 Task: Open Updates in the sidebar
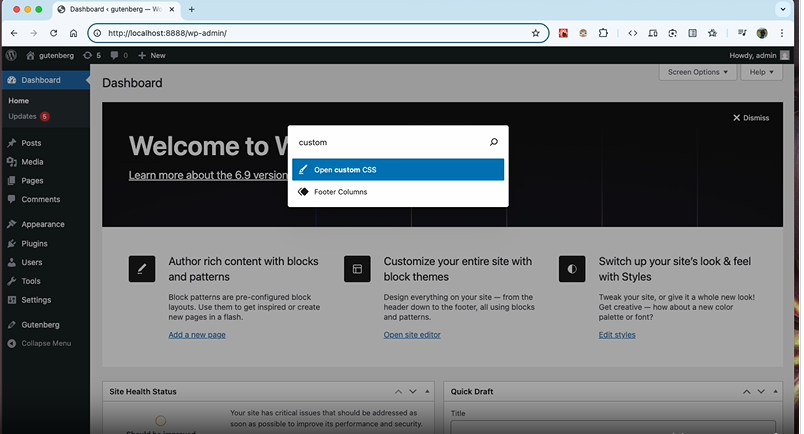[28, 116]
